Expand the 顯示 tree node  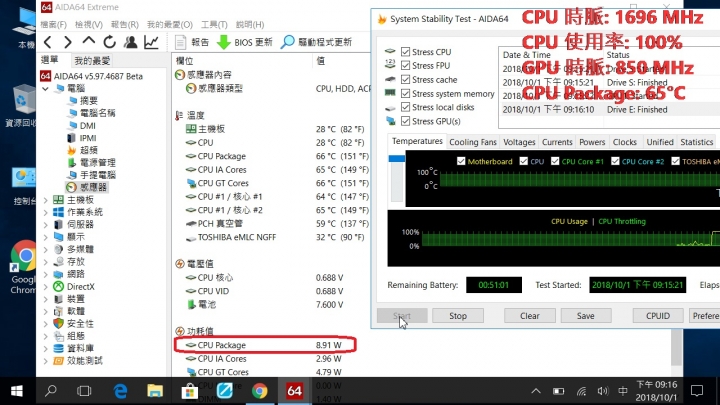pyautogui.click(x=45, y=237)
